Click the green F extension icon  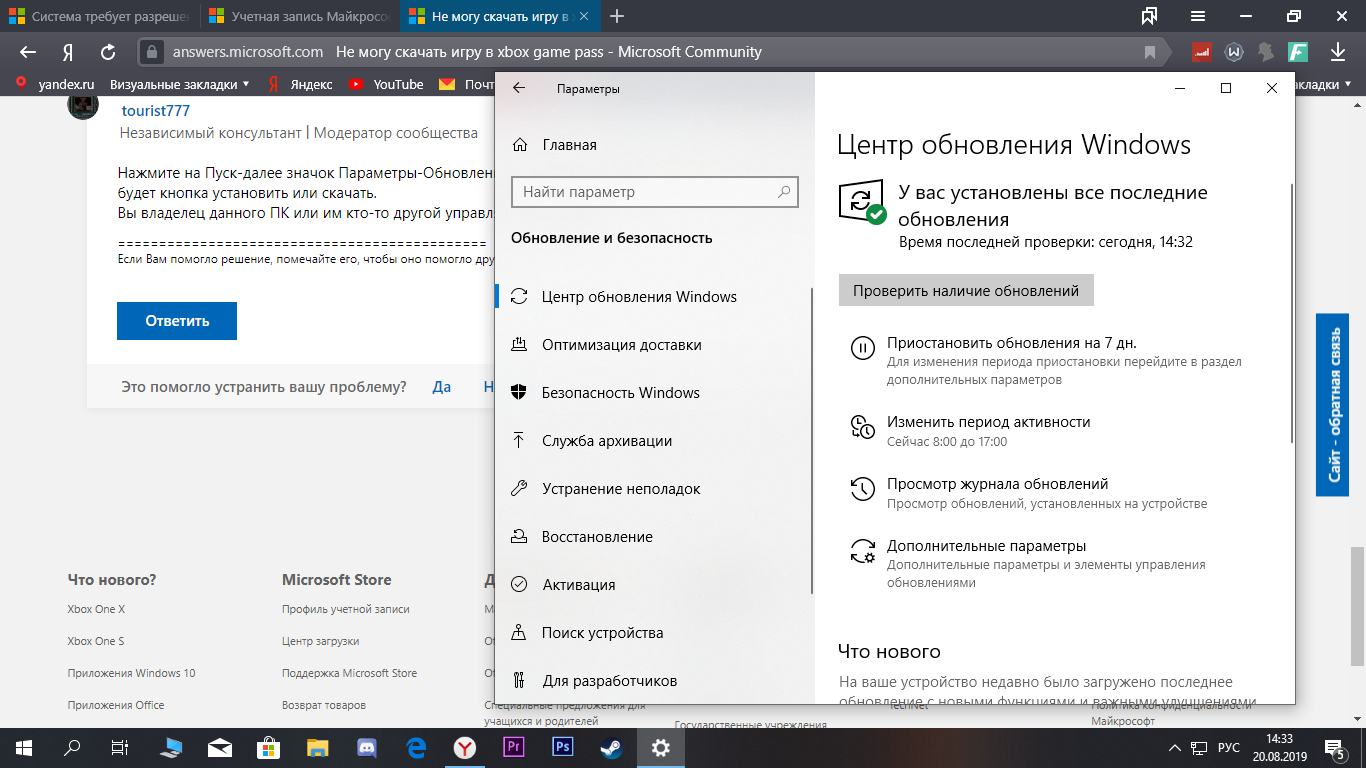pyautogui.click(x=1299, y=52)
